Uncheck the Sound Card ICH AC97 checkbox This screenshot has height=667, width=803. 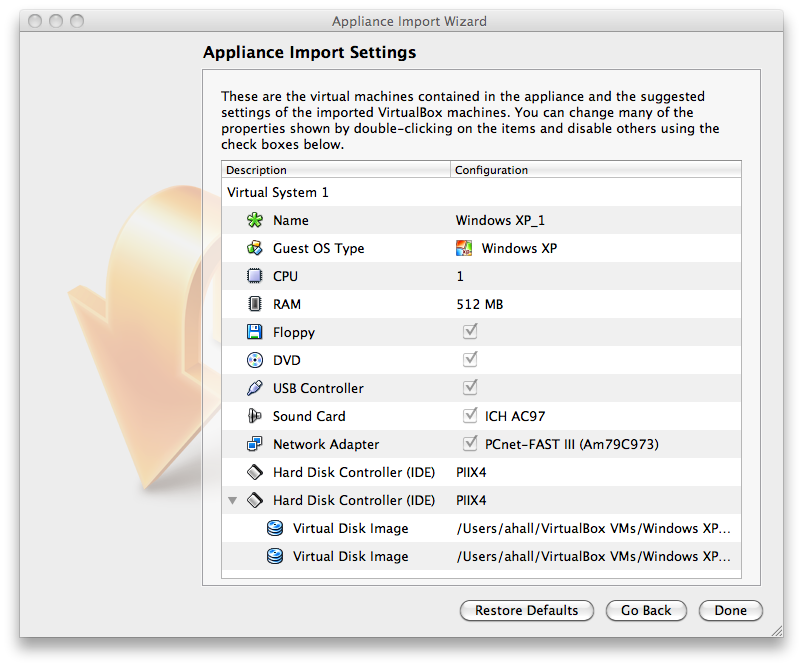point(470,415)
